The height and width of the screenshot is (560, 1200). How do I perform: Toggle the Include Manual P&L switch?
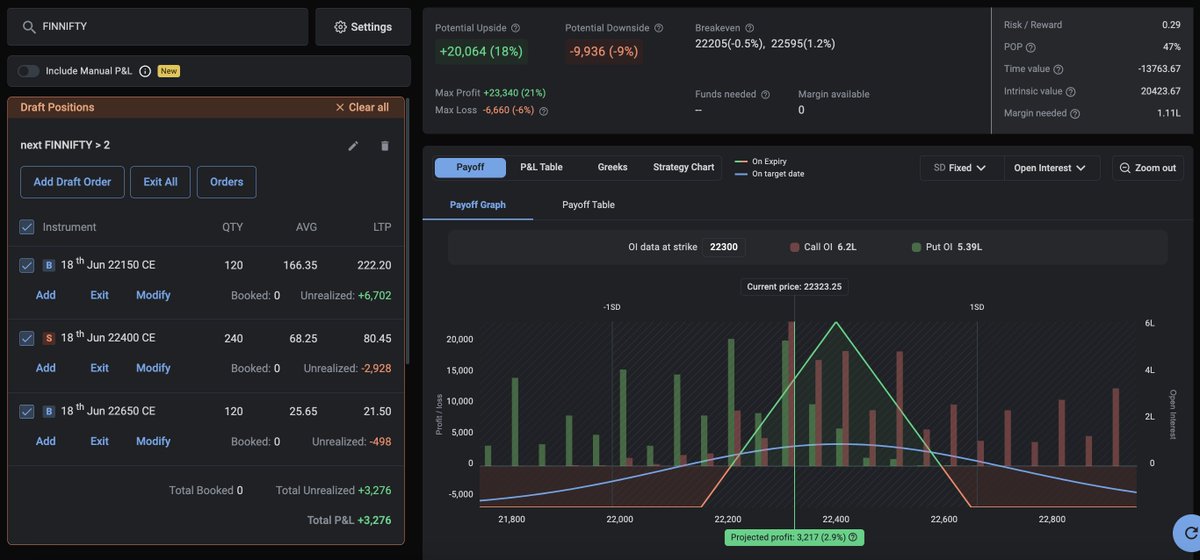[28, 71]
